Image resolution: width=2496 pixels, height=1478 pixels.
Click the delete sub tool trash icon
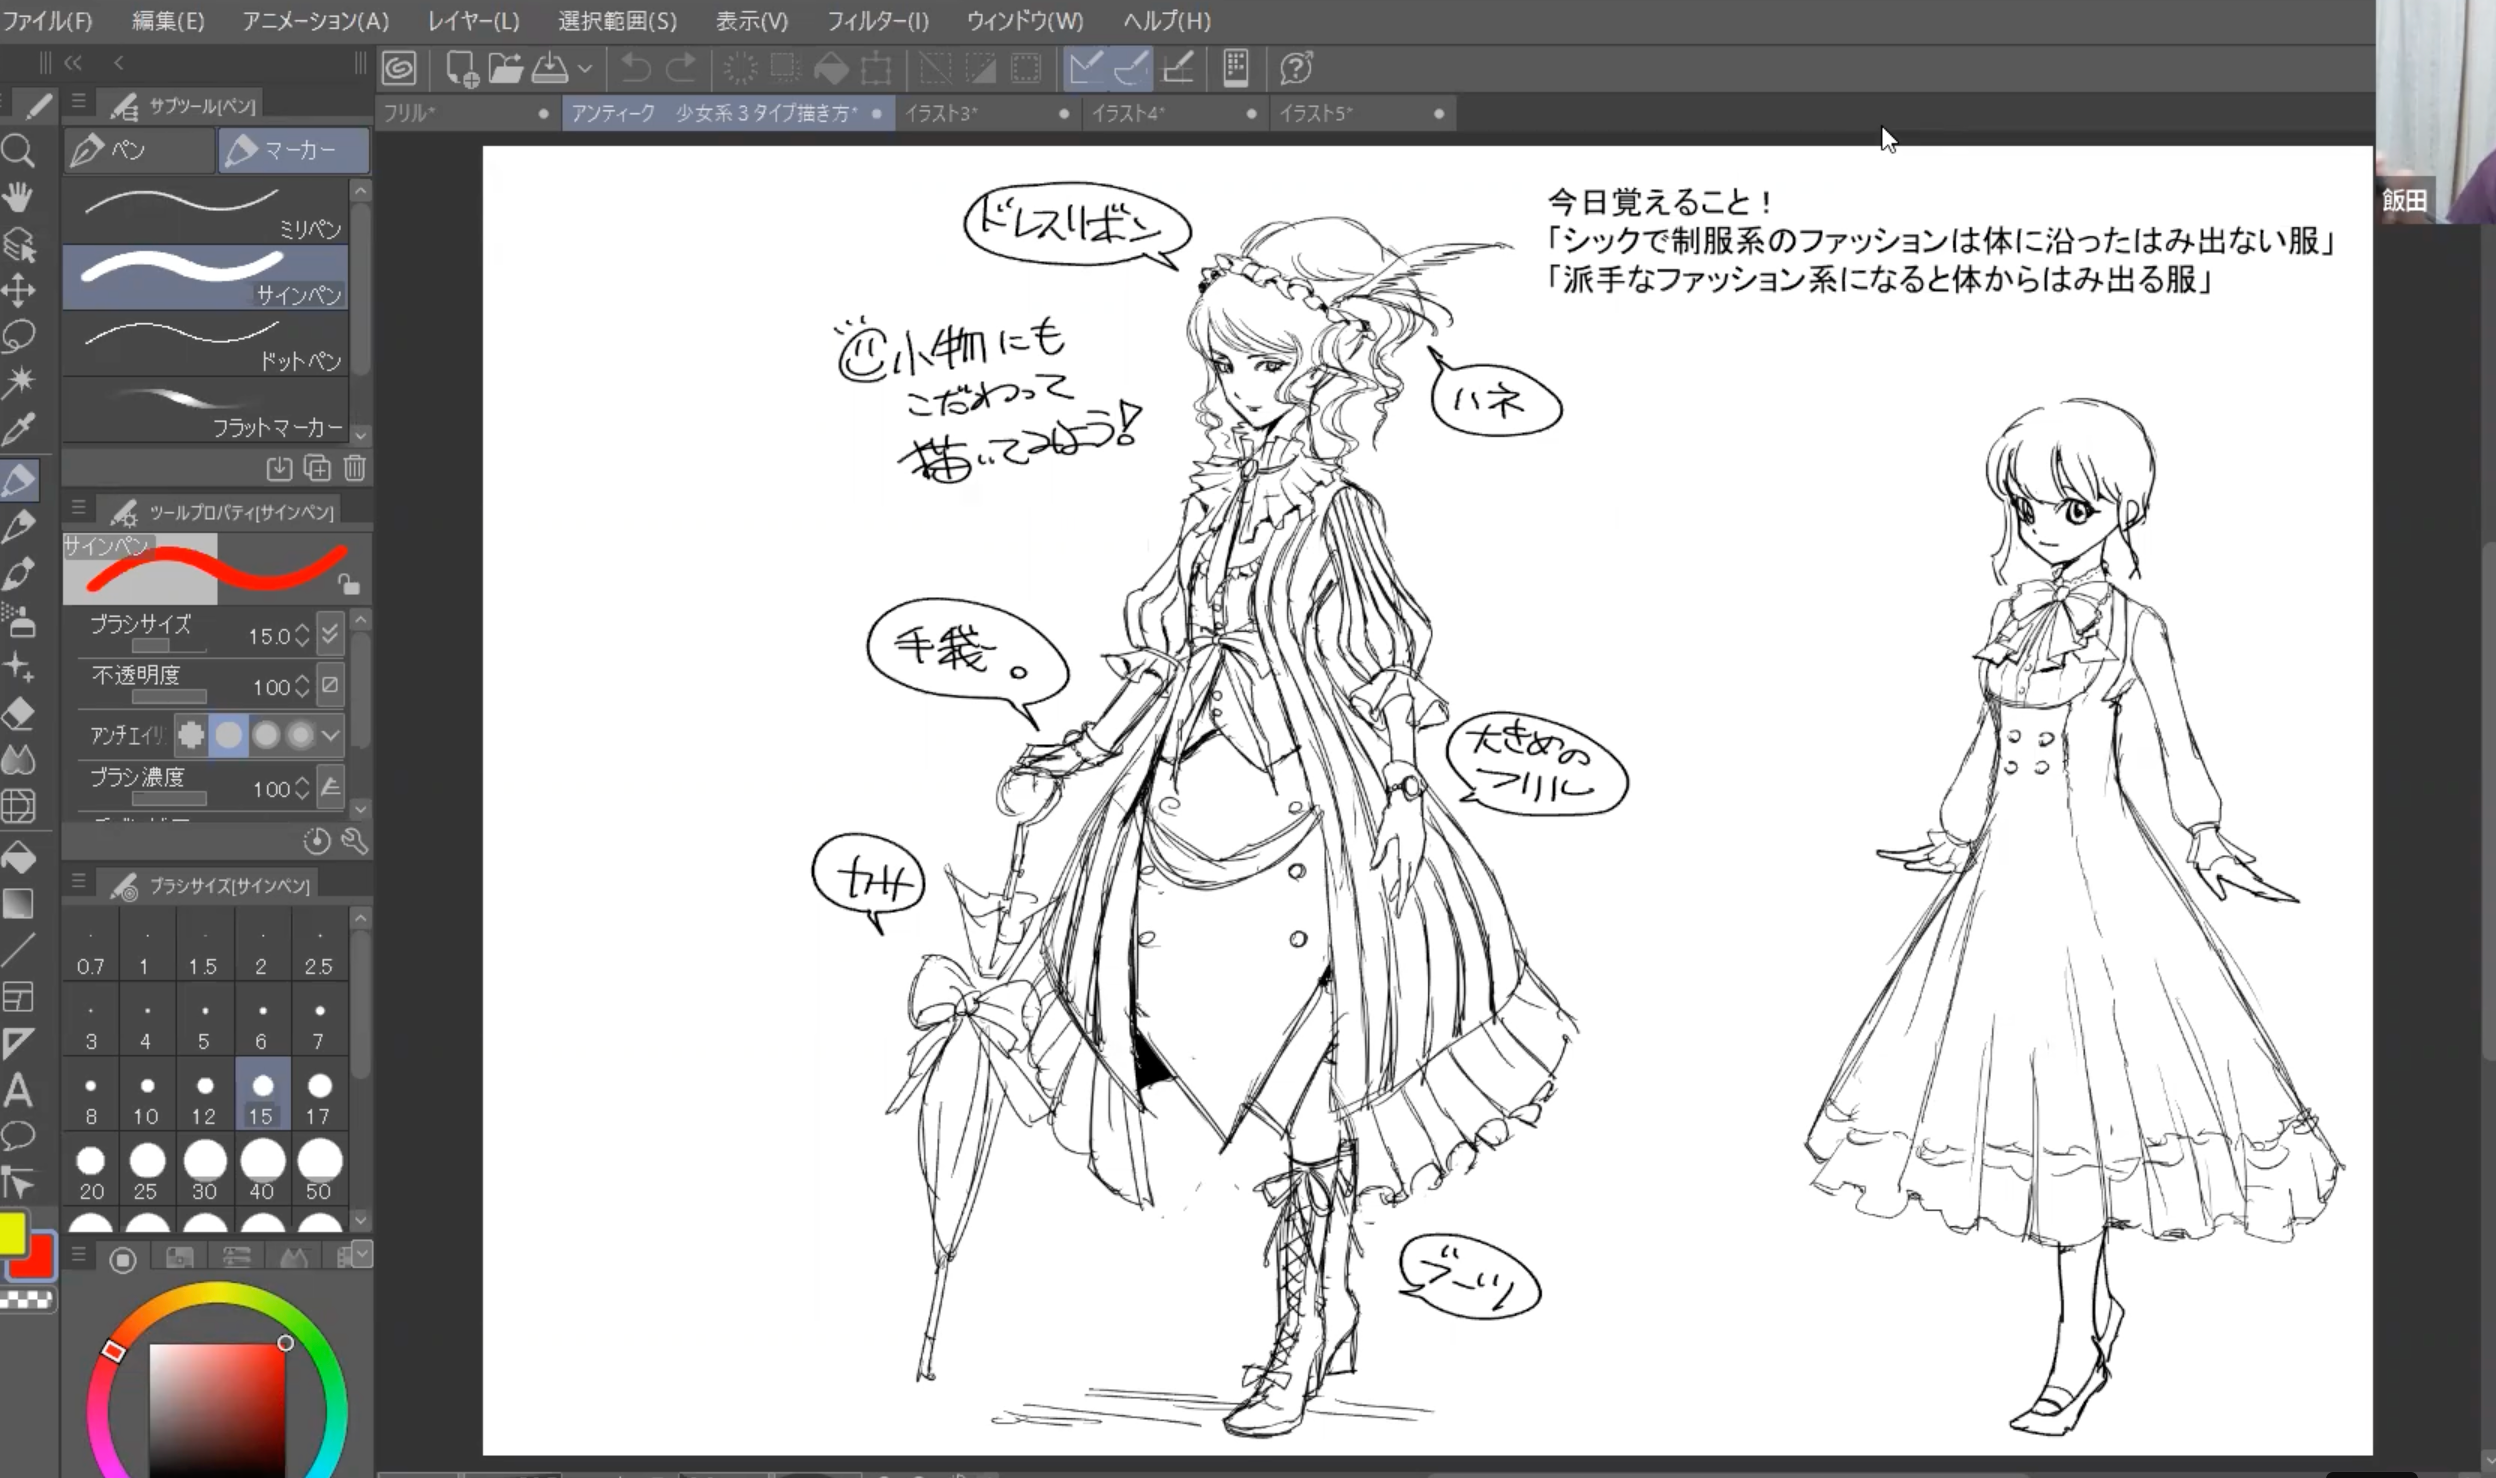point(355,468)
